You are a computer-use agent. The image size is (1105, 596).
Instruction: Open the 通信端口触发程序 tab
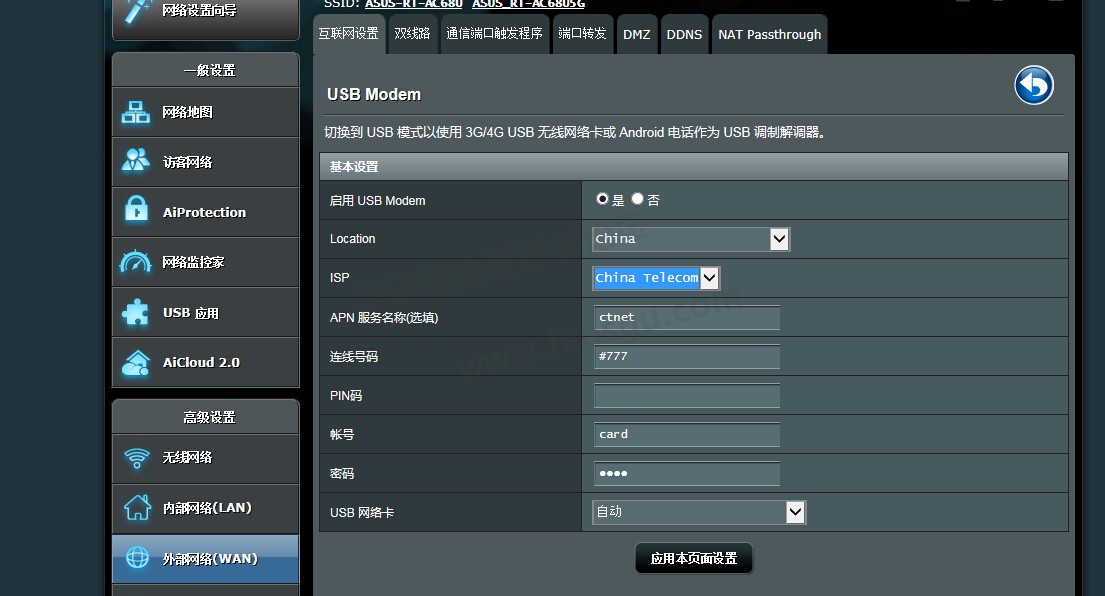(x=494, y=34)
